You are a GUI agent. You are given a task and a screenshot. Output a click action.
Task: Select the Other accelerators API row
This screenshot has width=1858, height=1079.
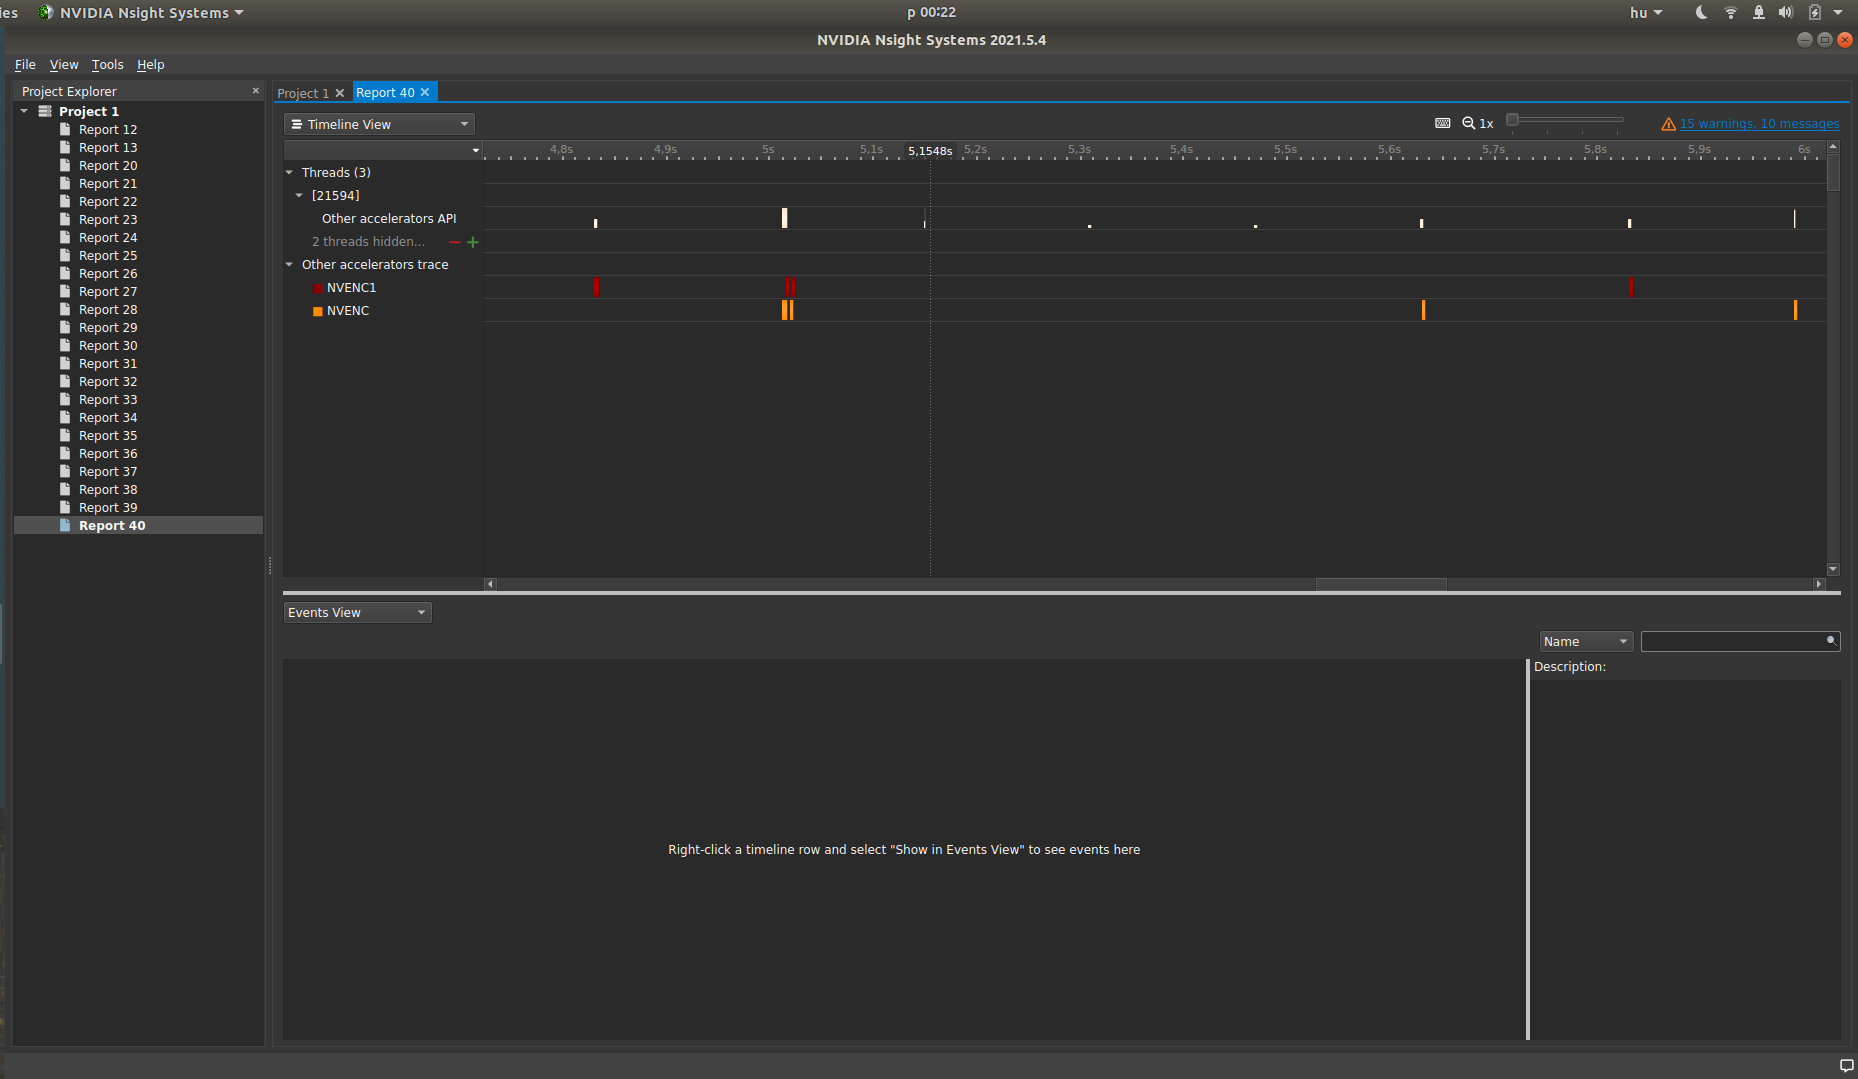pos(389,218)
